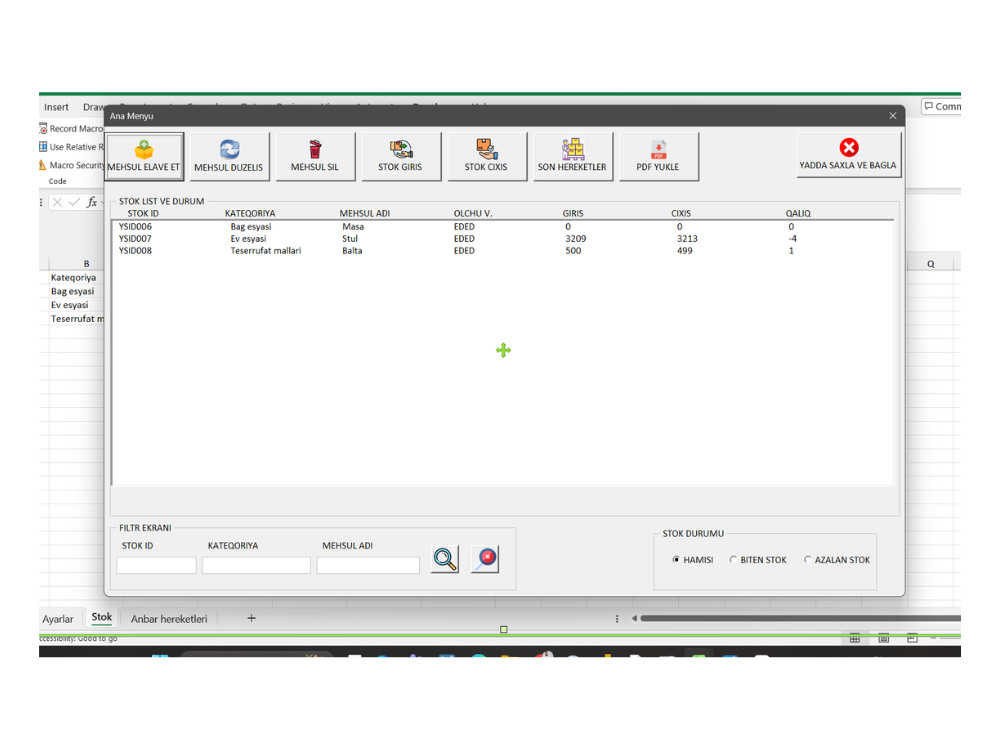The width and height of the screenshot is (1000, 750).
Task: Select the AZALAN STOK radio option
Action: 837,560
